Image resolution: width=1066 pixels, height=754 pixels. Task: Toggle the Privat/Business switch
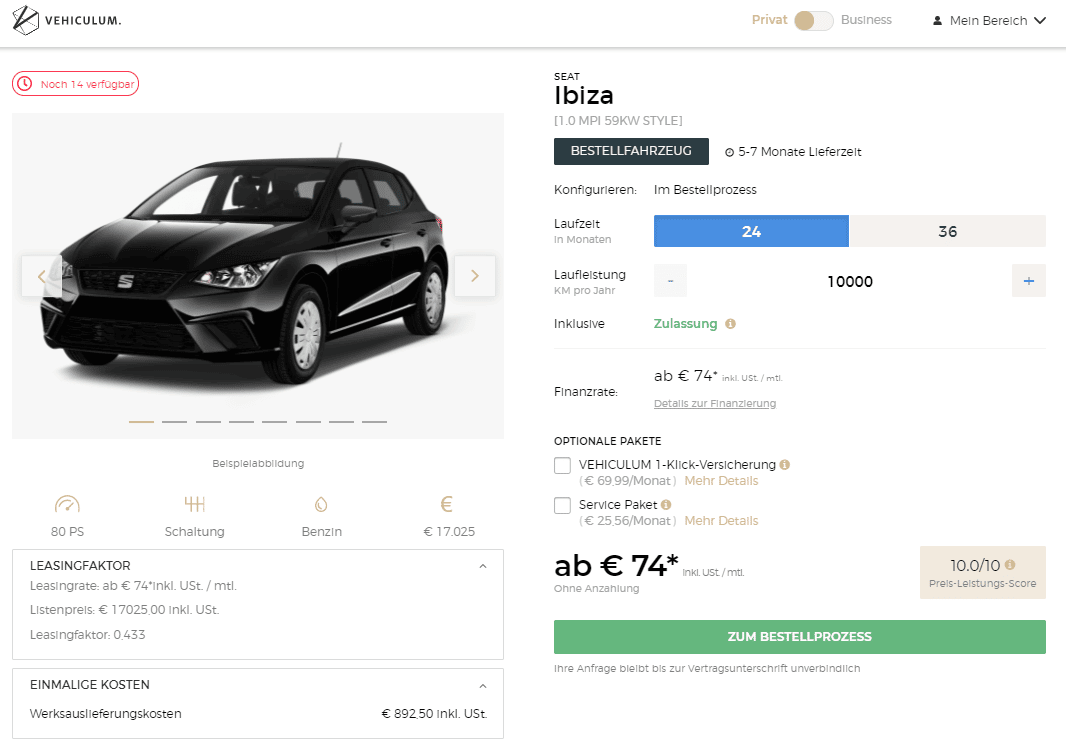[813, 21]
